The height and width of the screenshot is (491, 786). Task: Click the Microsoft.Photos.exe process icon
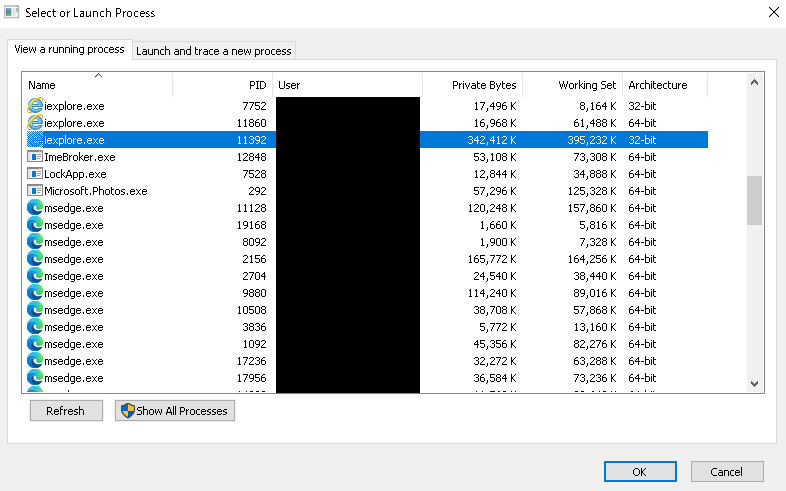[x=35, y=191]
